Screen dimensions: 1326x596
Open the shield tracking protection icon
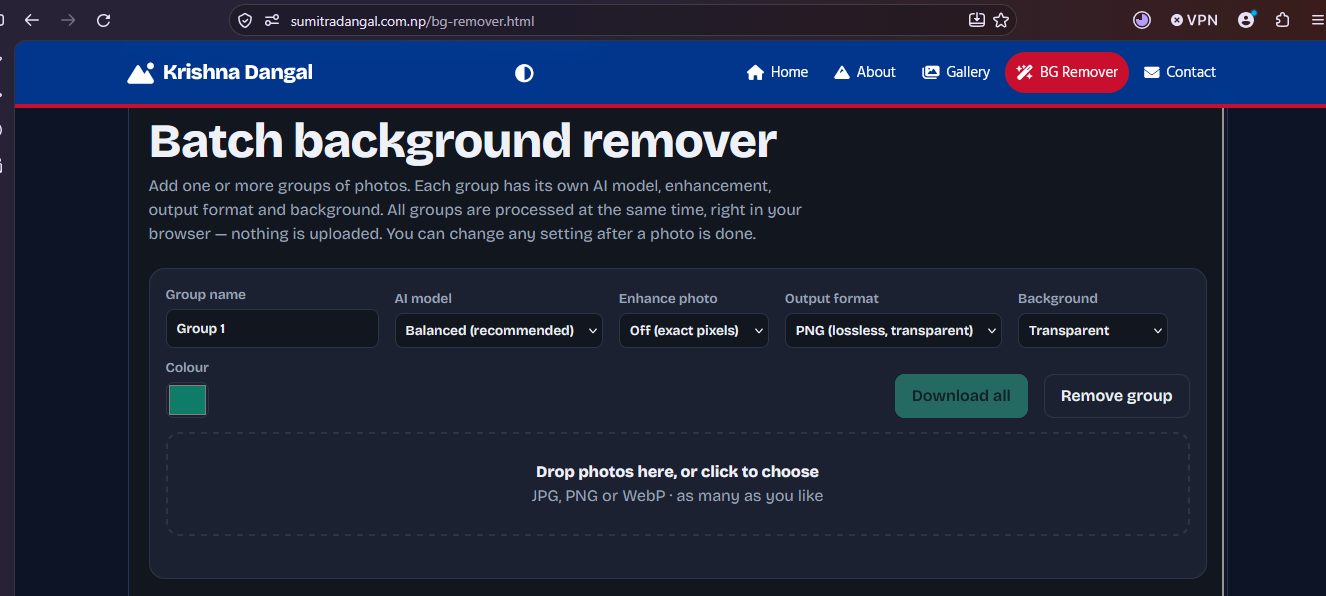click(247, 20)
